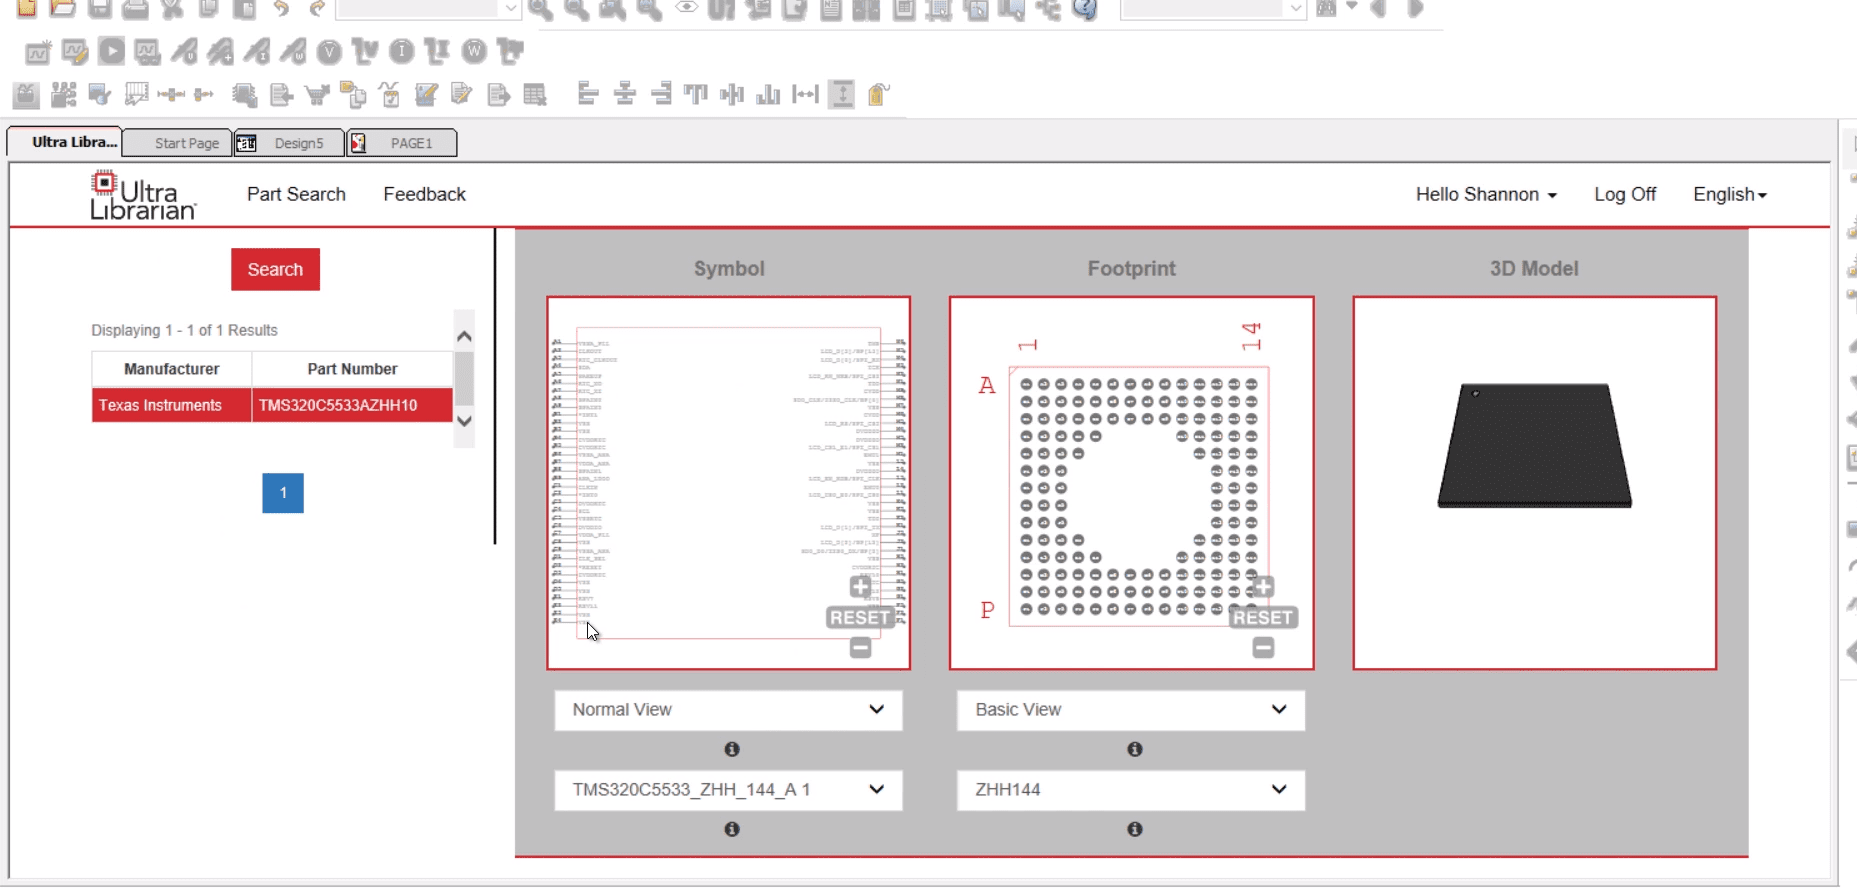Zoom out on the Footprint preview with minus

coord(1263,648)
